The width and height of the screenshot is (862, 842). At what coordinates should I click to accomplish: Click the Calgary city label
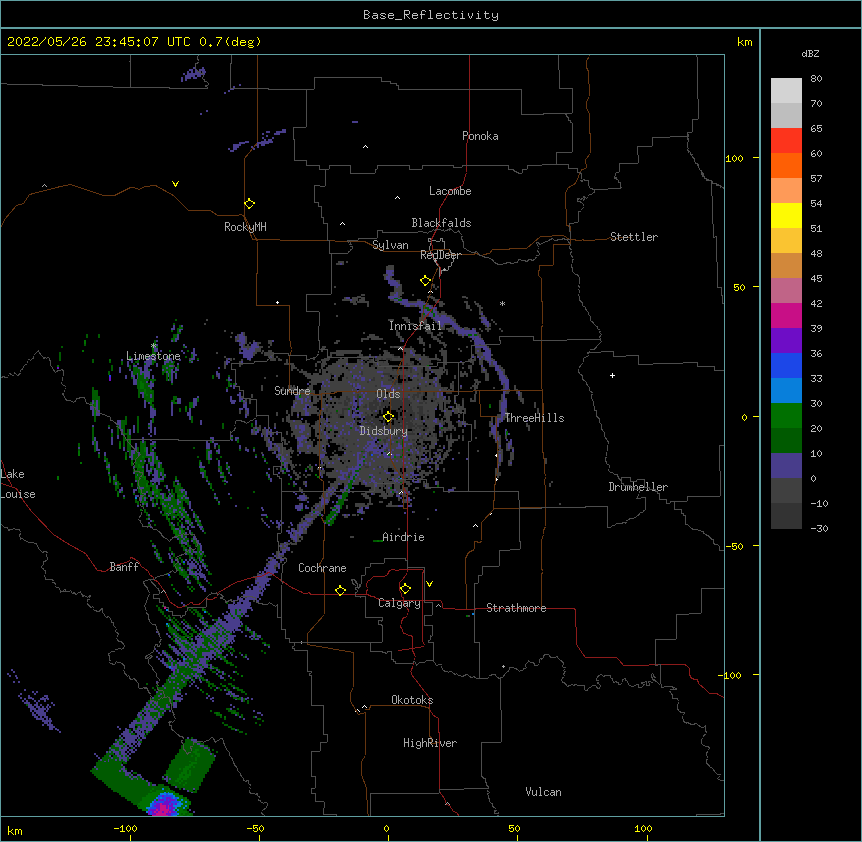click(399, 603)
